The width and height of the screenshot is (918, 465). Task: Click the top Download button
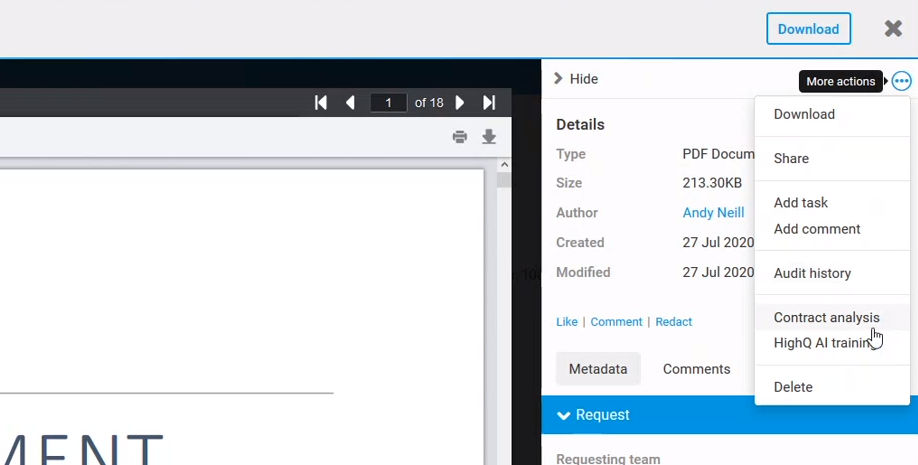tap(809, 29)
